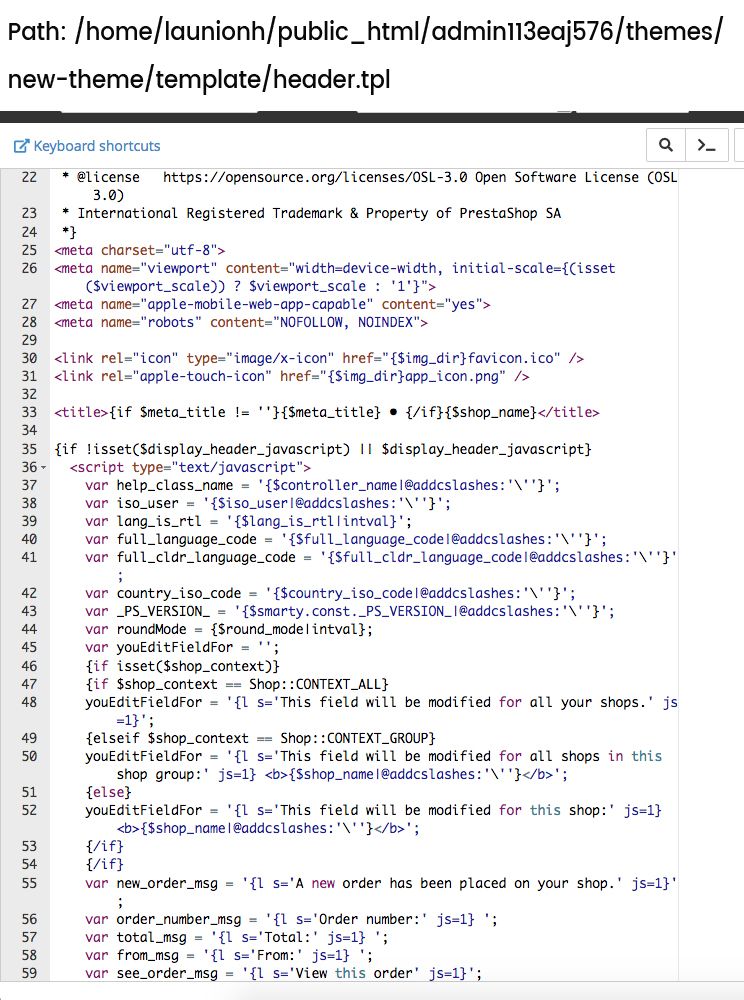Image resolution: width=744 pixels, height=1000 pixels.
Task: Open the terminal command prompt button
Action: (x=707, y=145)
